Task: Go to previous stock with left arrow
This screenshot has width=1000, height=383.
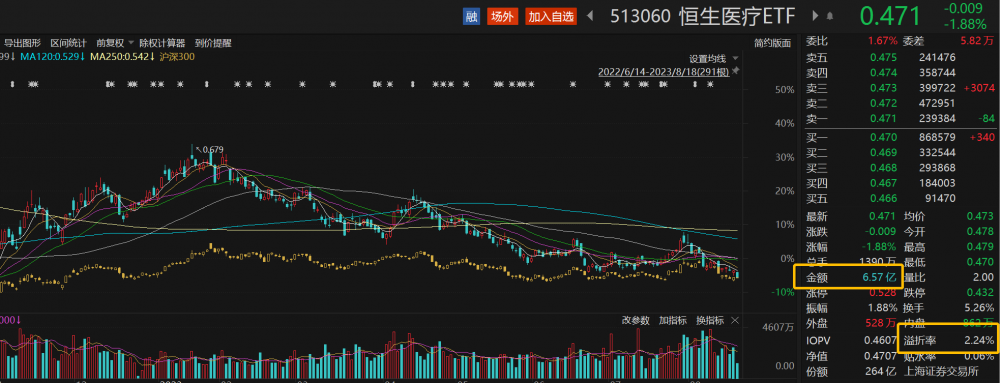Action: click(591, 16)
